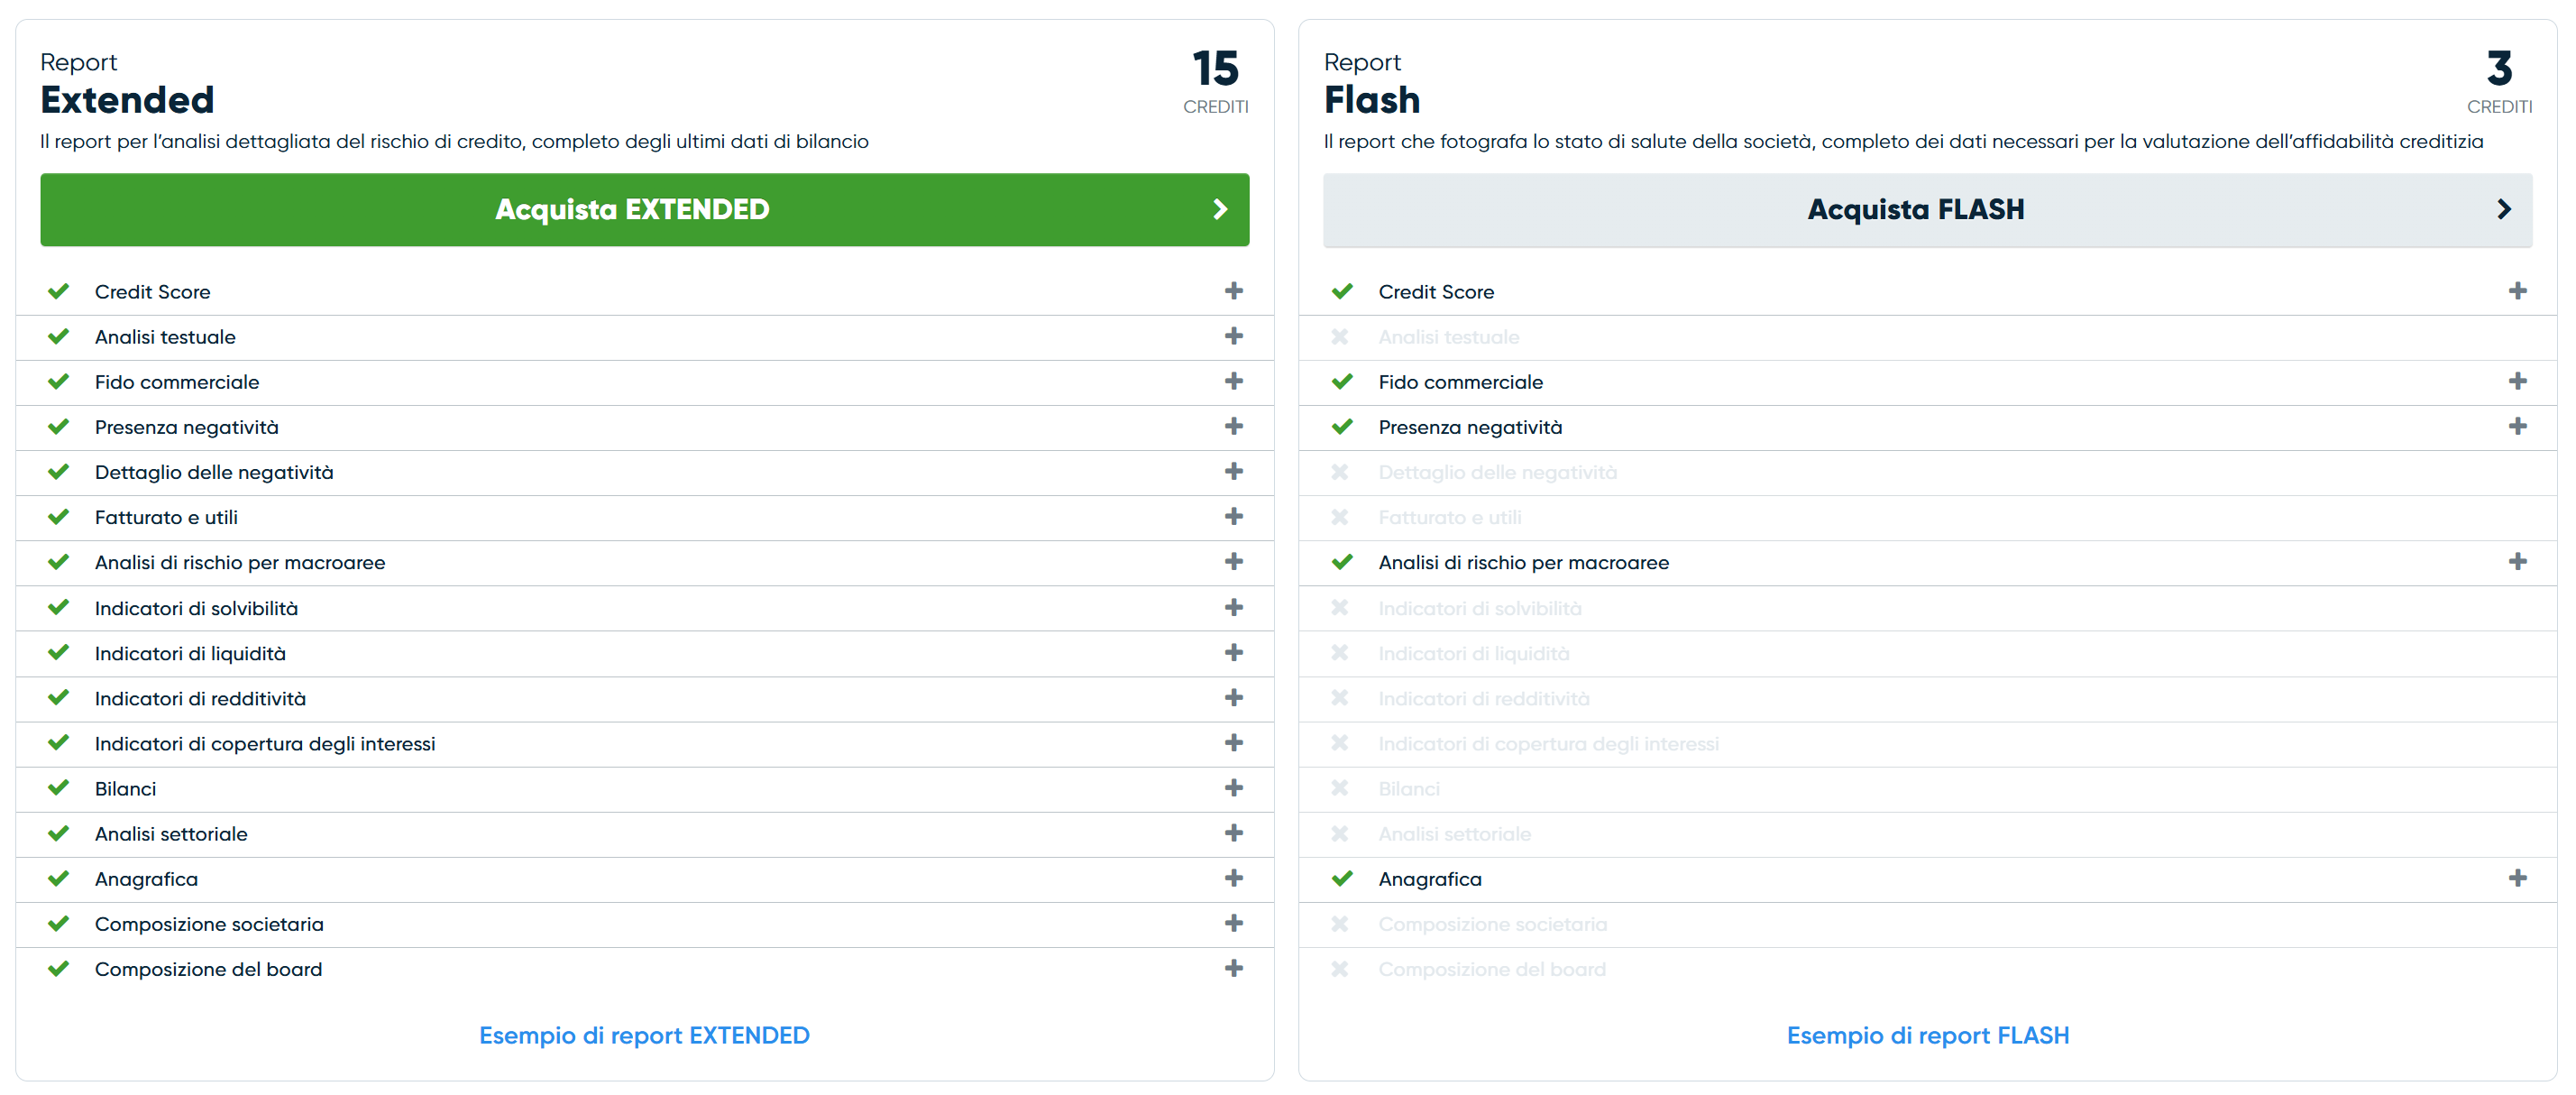Open Esempio di report FLASH link

click(1927, 1035)
